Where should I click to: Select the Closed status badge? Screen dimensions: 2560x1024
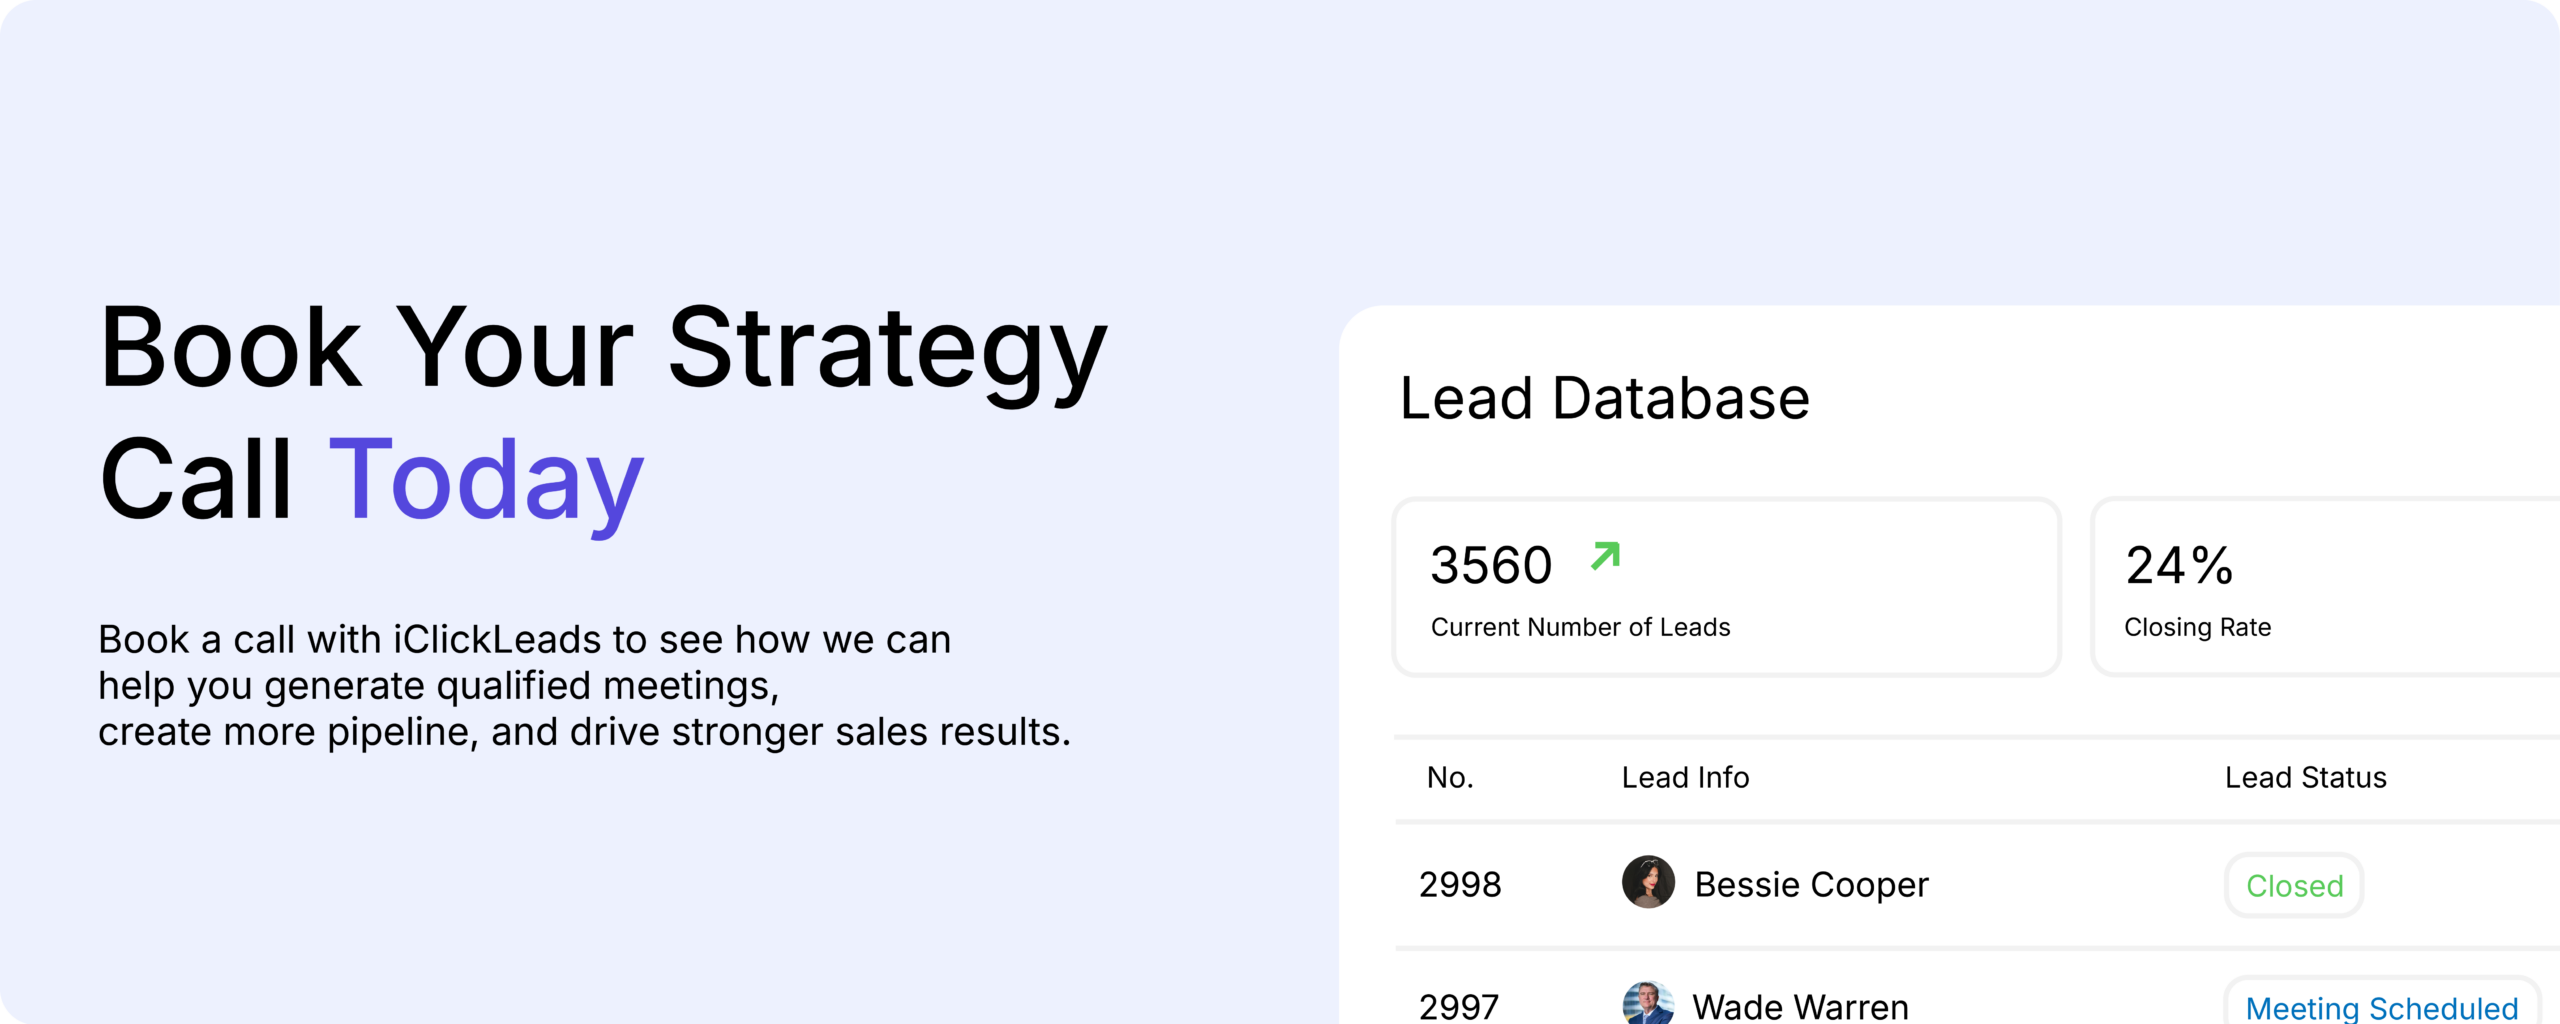(x=2294, y=886)
